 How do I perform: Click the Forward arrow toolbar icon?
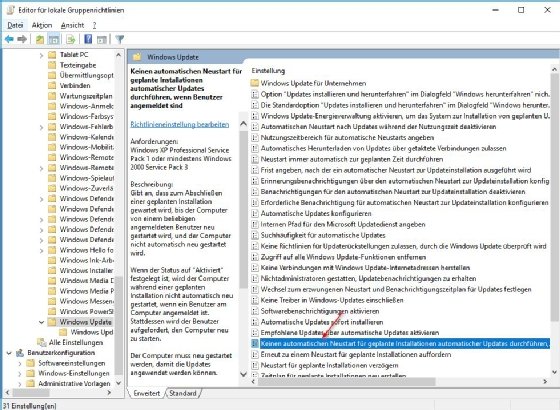[22, 39]
